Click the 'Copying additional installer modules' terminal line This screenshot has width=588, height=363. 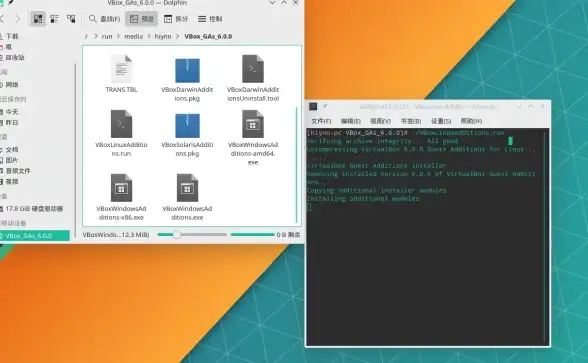(x=376, y=190)
